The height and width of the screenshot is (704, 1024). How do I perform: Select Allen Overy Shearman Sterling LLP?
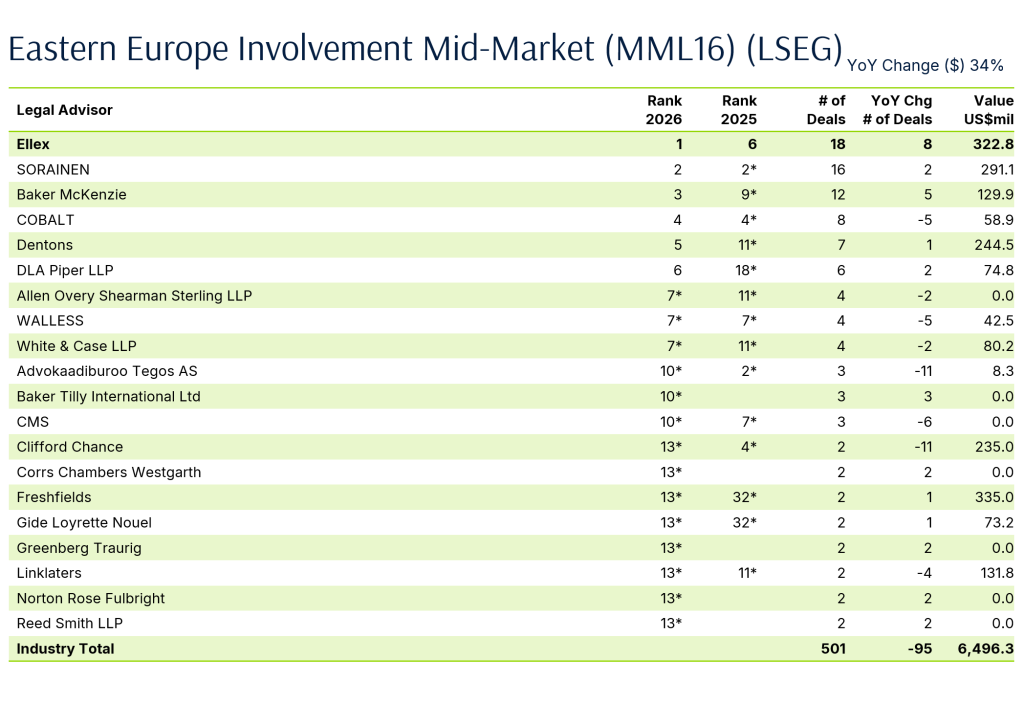[x=134, y=296]
